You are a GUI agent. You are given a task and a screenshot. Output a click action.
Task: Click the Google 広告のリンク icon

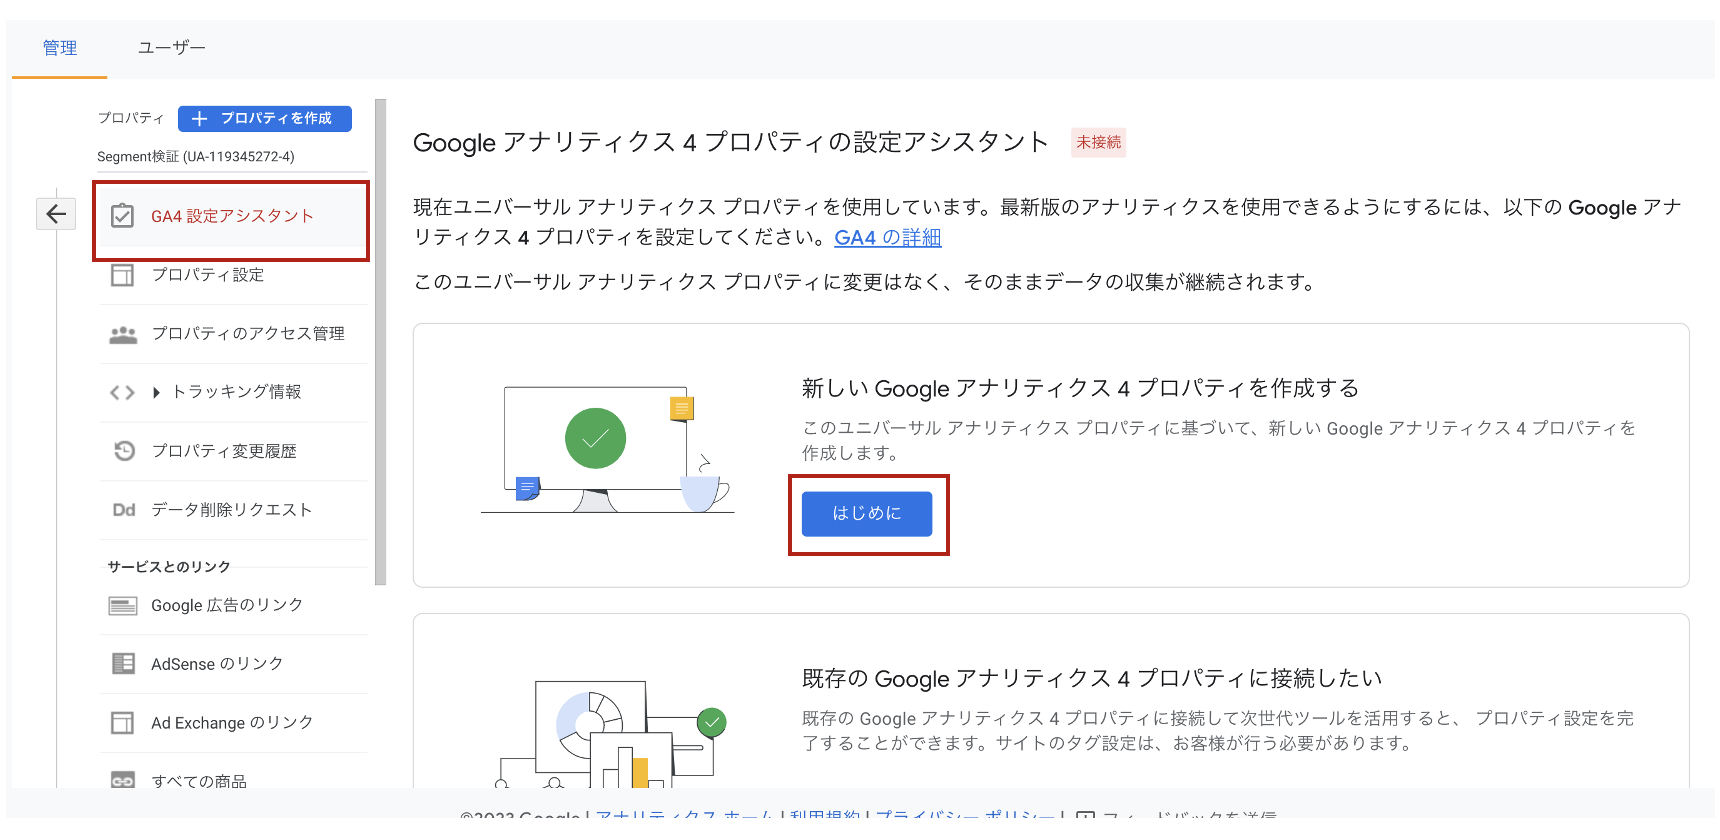coord(123,606)
